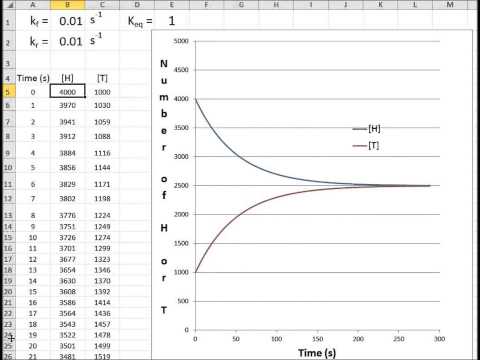Click the [H] table heading in row 4
480x360 pixels.
(68, 78)
